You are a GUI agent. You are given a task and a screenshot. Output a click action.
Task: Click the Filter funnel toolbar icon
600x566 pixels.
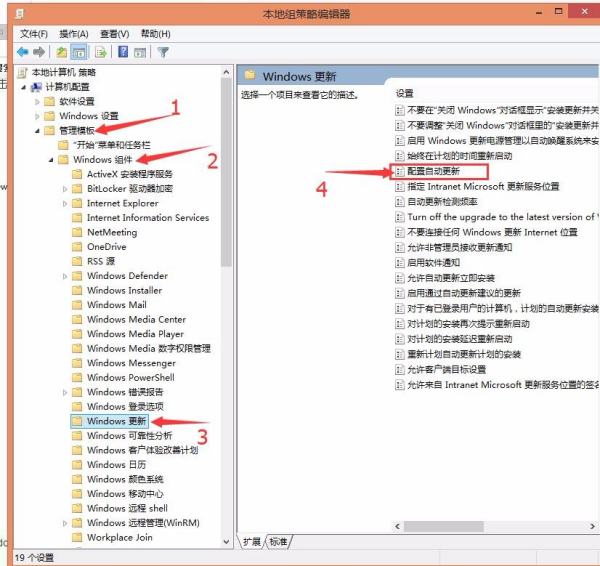[163, 52]
